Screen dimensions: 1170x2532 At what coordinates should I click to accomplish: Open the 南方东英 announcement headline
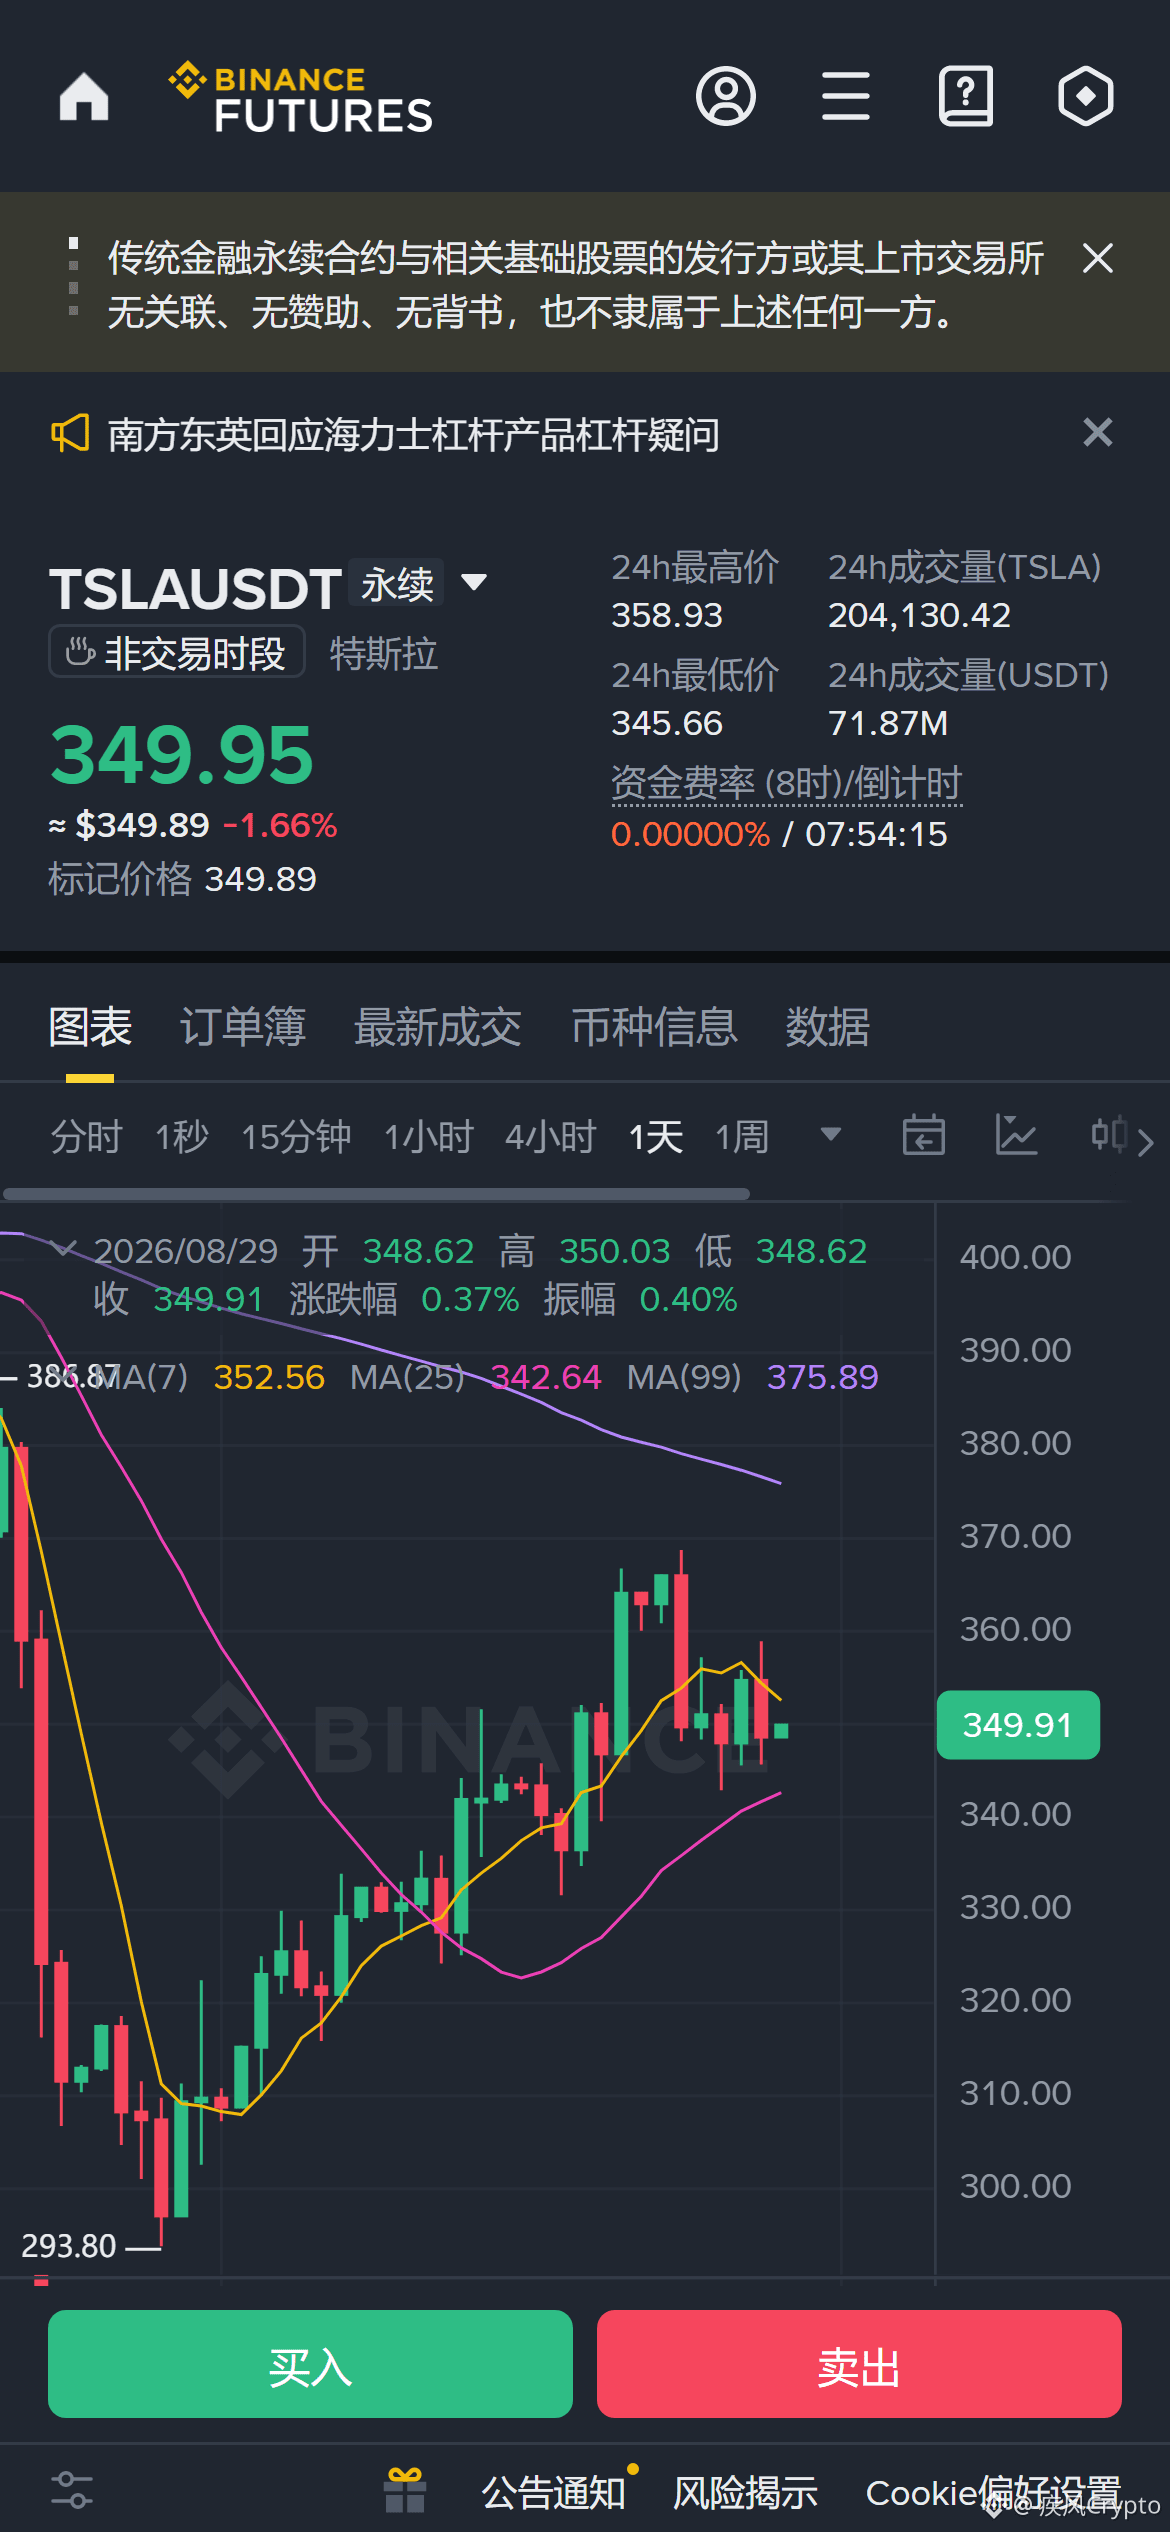pyautogui.click(x=413, y=435)
